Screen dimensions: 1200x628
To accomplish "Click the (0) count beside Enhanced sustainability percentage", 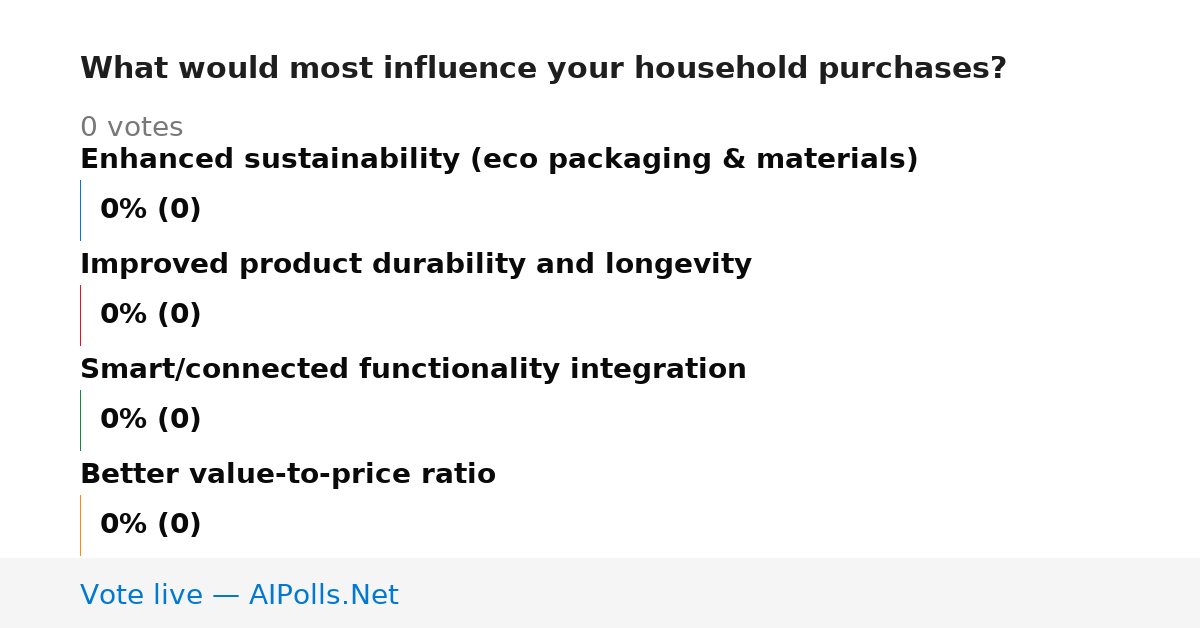I will (179, 210).
